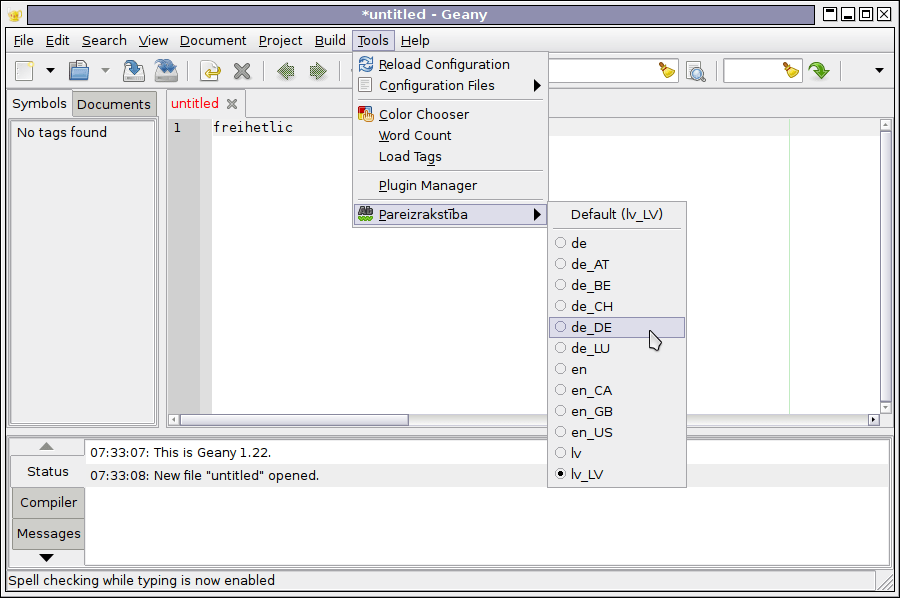Switch to the Messages tab

48,534
